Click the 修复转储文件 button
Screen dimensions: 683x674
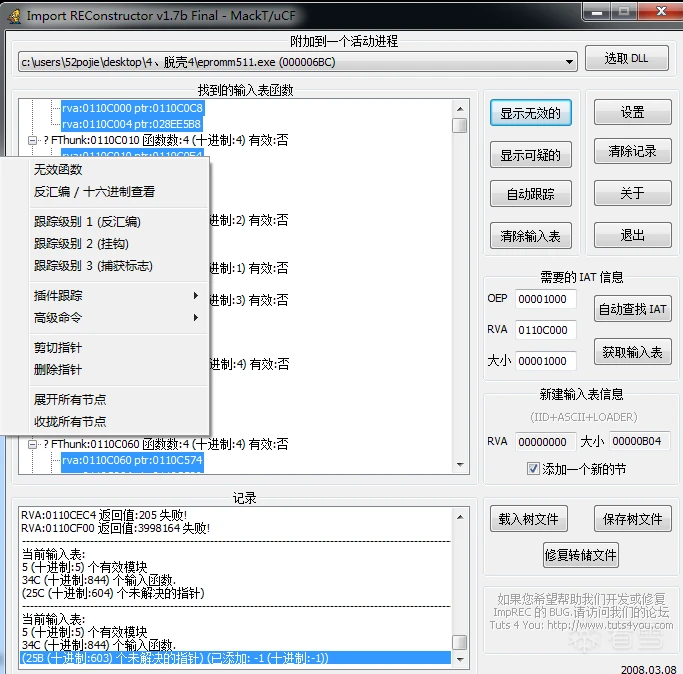(x=581, y=555)
